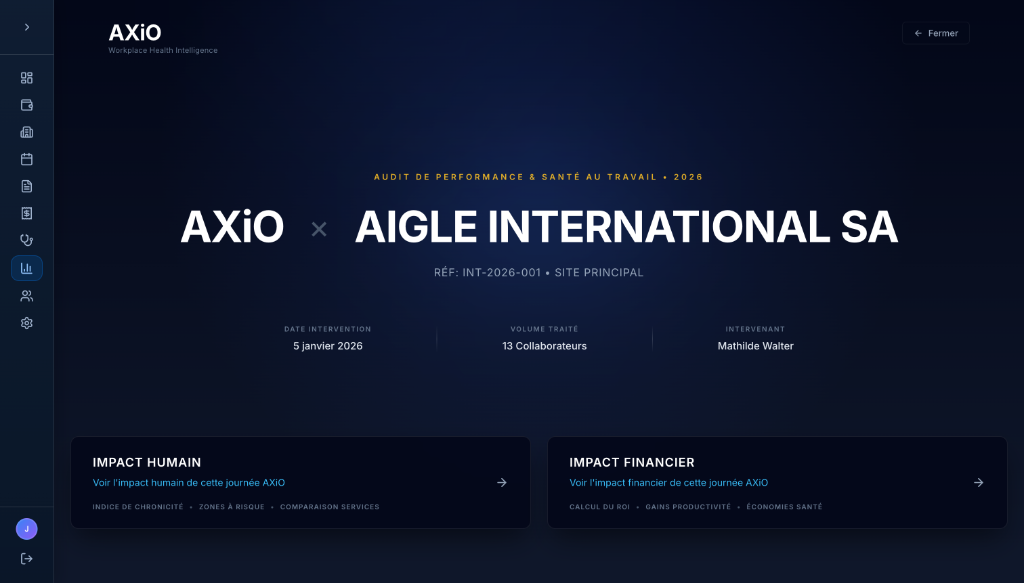
Task: Click the arrow on Impact Humain card
Action: pos(502,482)
